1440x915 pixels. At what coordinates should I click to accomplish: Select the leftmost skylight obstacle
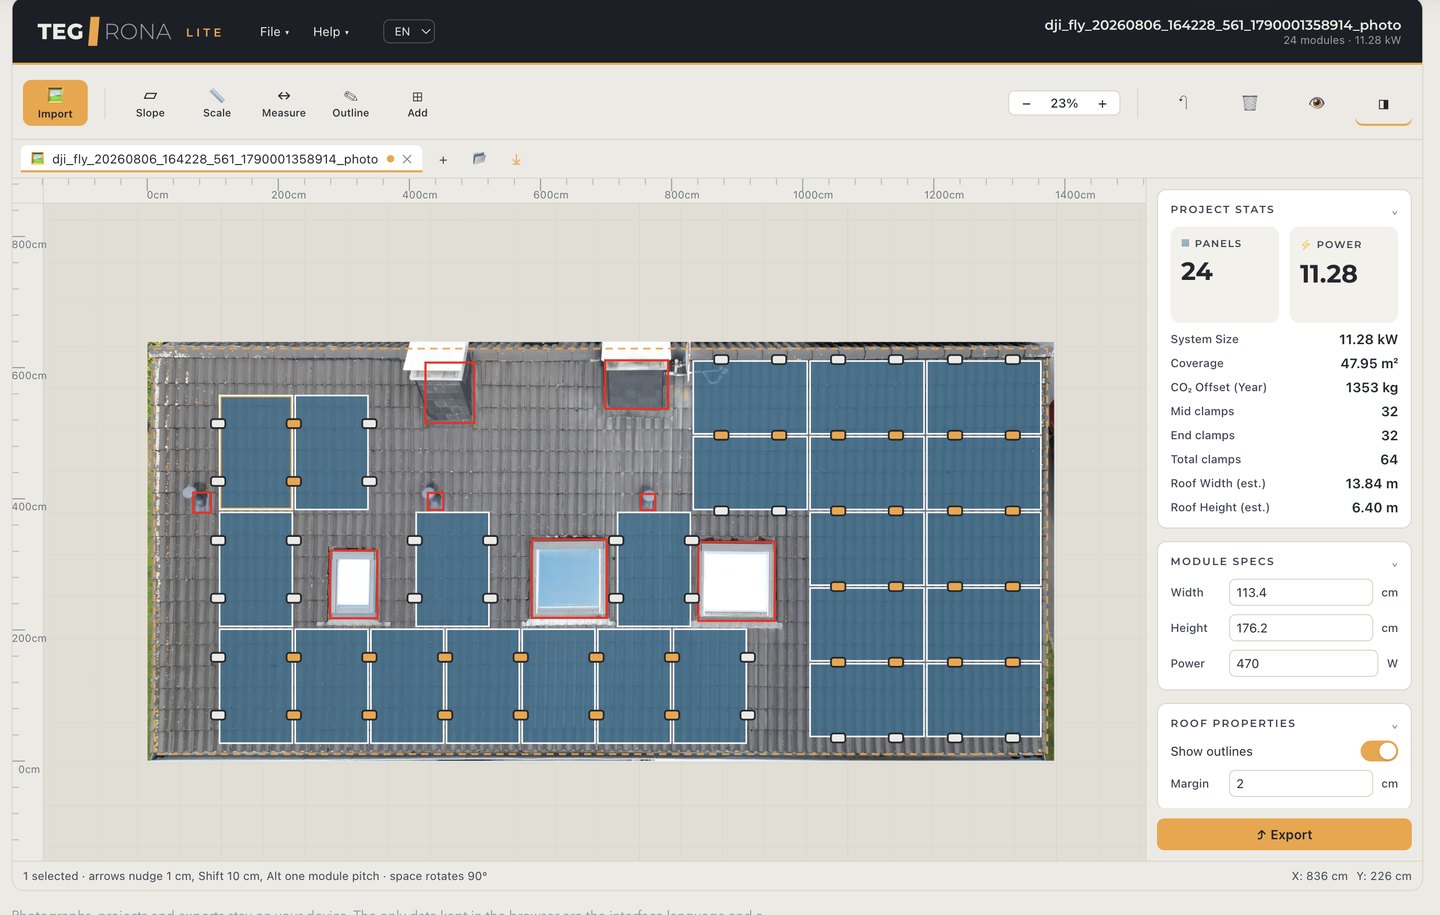[353, 583]
